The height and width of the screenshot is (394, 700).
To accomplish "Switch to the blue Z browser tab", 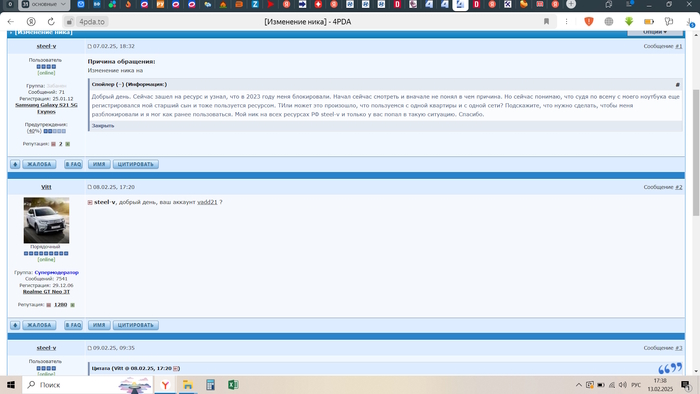I will tap(255, 4).
